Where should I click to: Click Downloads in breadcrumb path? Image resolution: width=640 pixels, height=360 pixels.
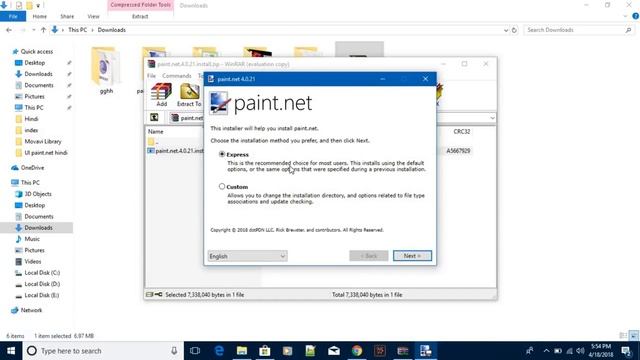click(111, 30)
